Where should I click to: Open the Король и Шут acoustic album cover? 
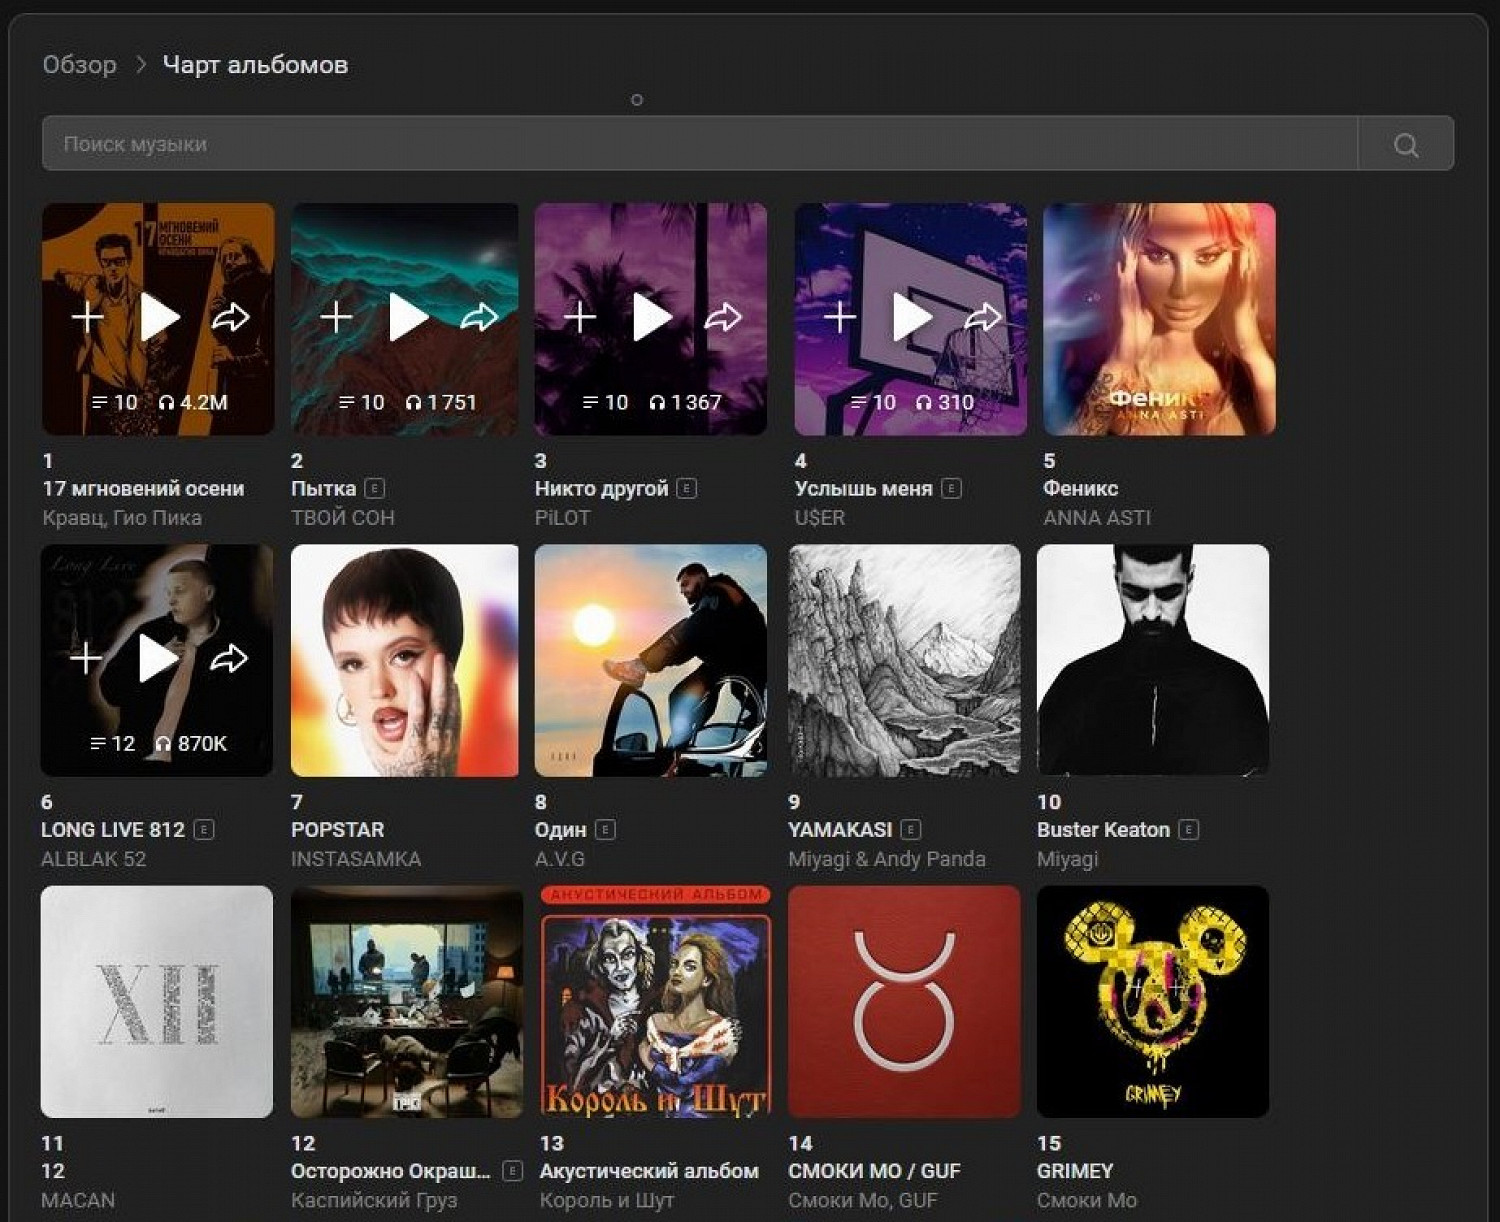655,1001
